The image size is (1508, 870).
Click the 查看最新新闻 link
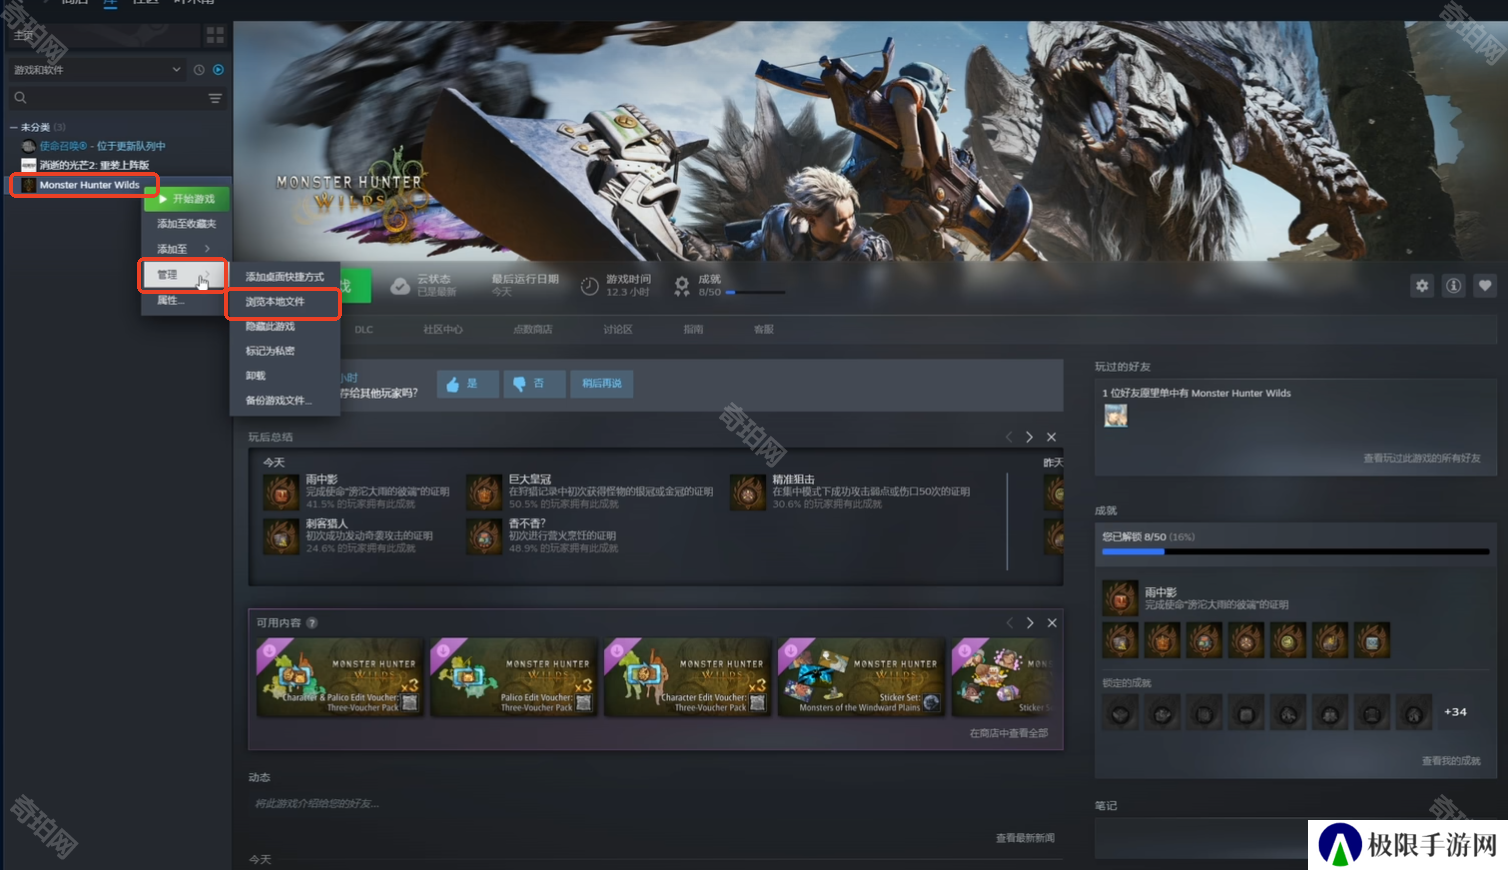click(1025, 838)
